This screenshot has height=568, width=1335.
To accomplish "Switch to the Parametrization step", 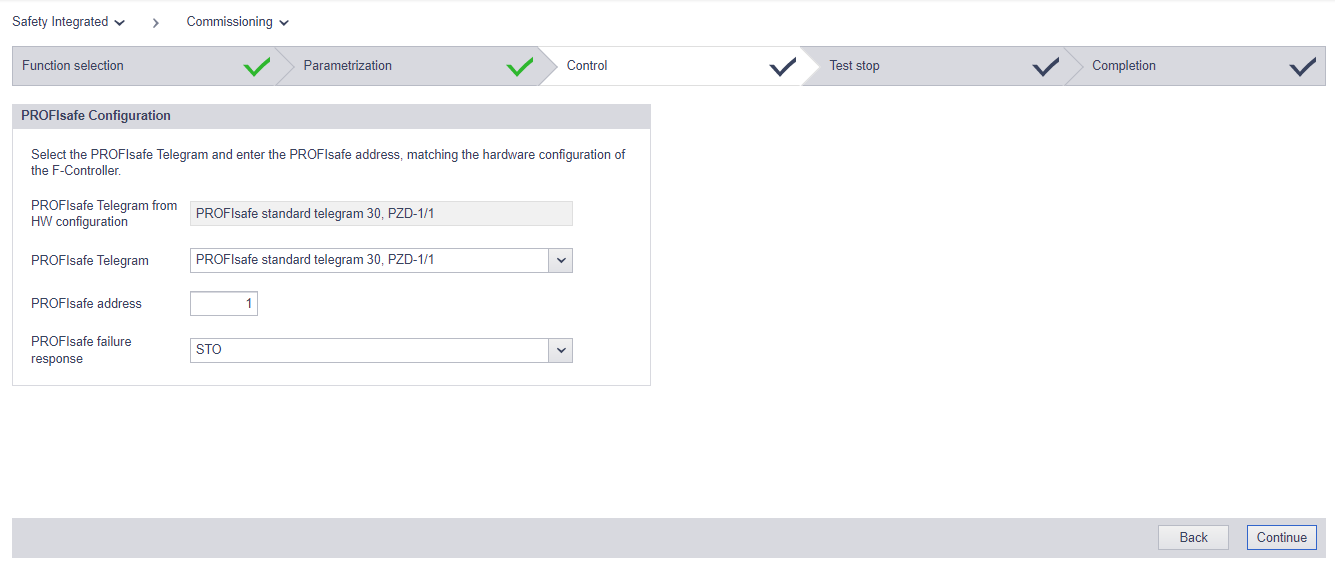I will 407,66.
